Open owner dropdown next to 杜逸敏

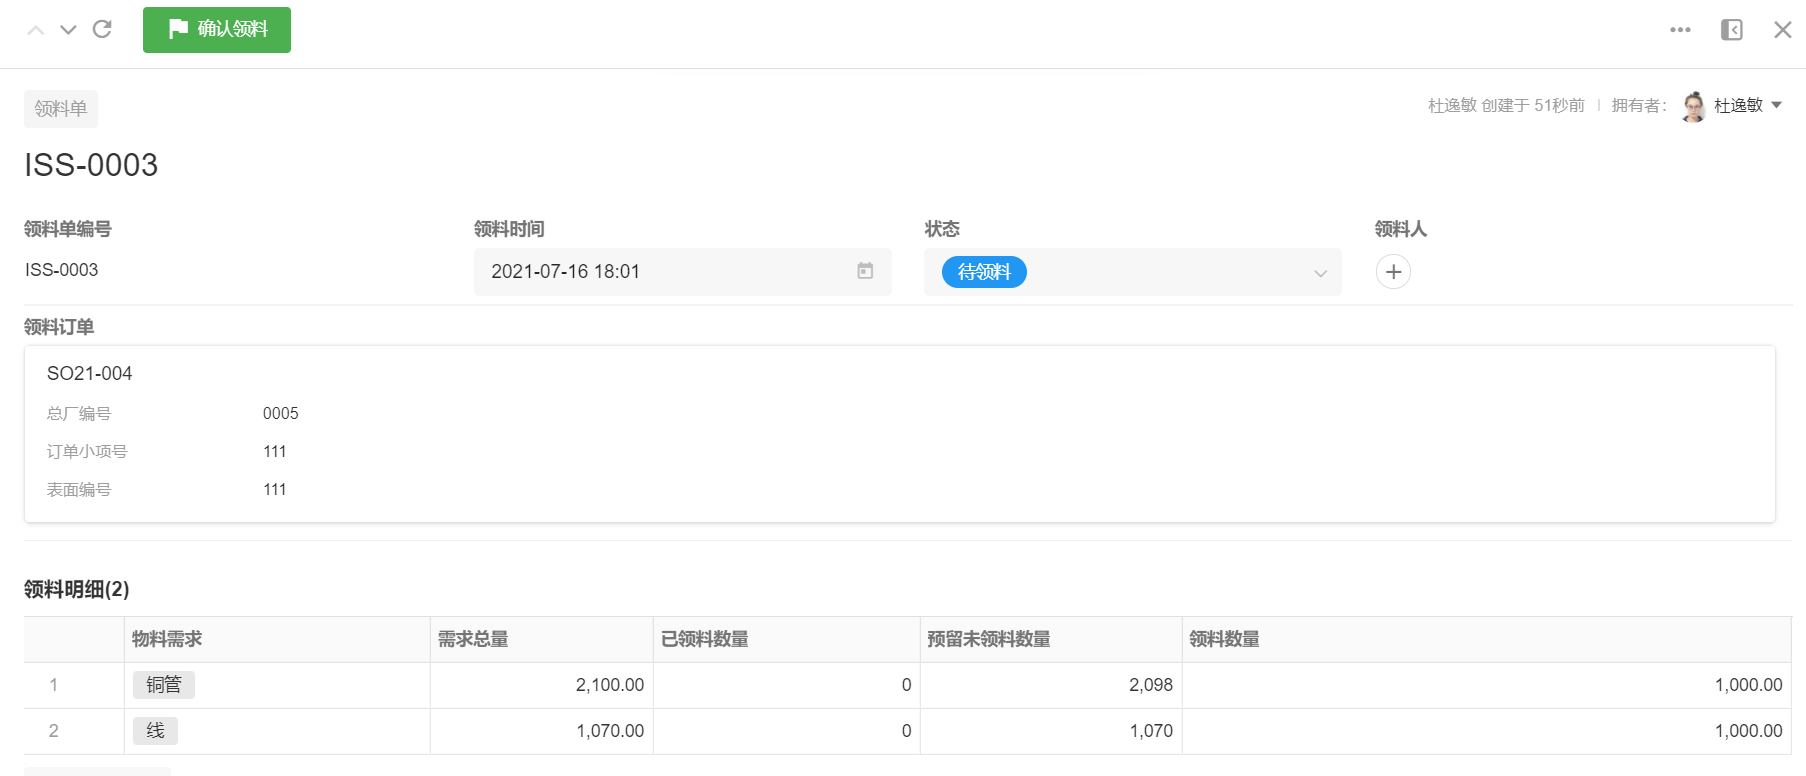point(1777,105)
